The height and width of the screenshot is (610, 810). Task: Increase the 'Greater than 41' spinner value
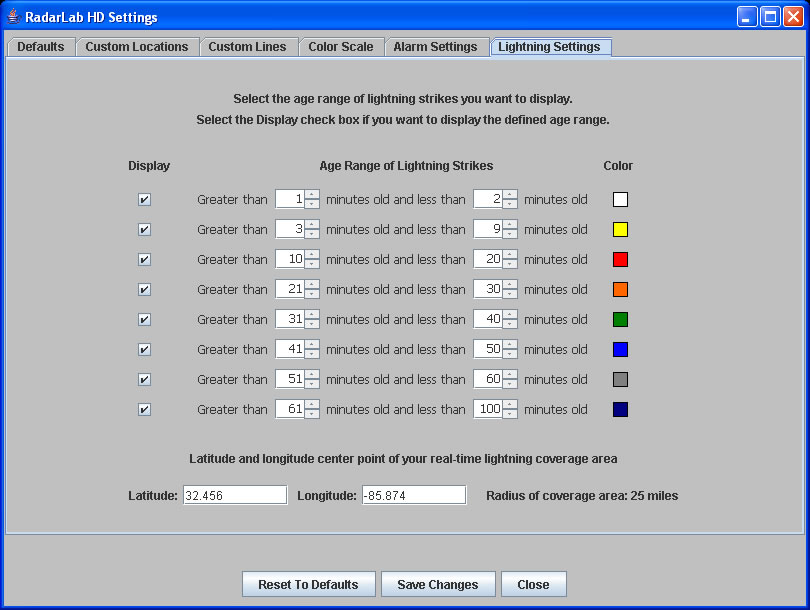312,345
